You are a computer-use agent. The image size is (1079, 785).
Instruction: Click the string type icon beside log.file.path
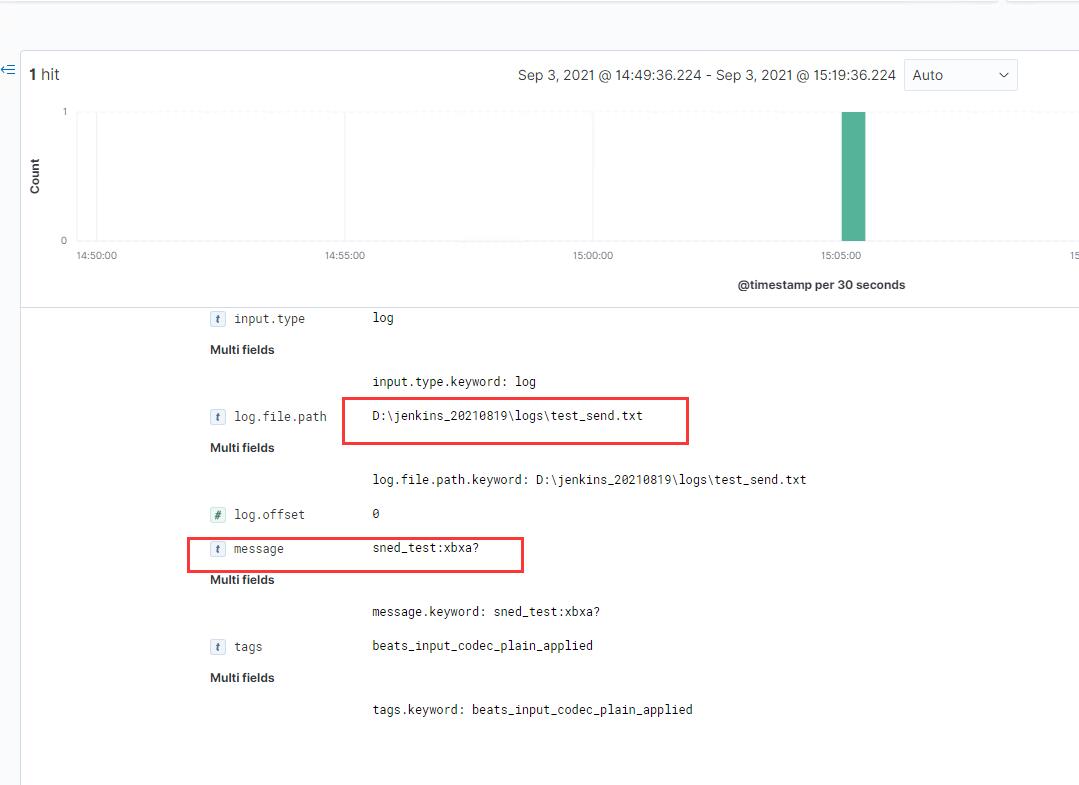click(x=217, y=417)
